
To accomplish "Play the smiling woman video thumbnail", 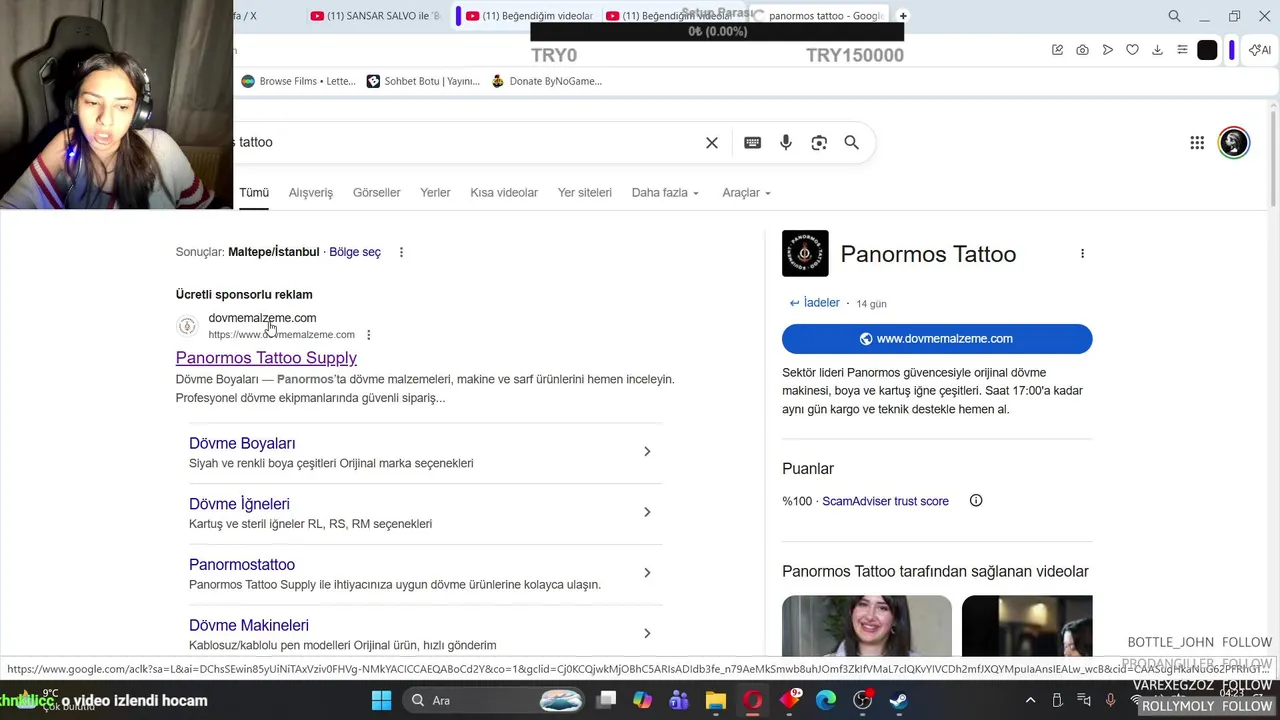I will [x=867, y=626].
